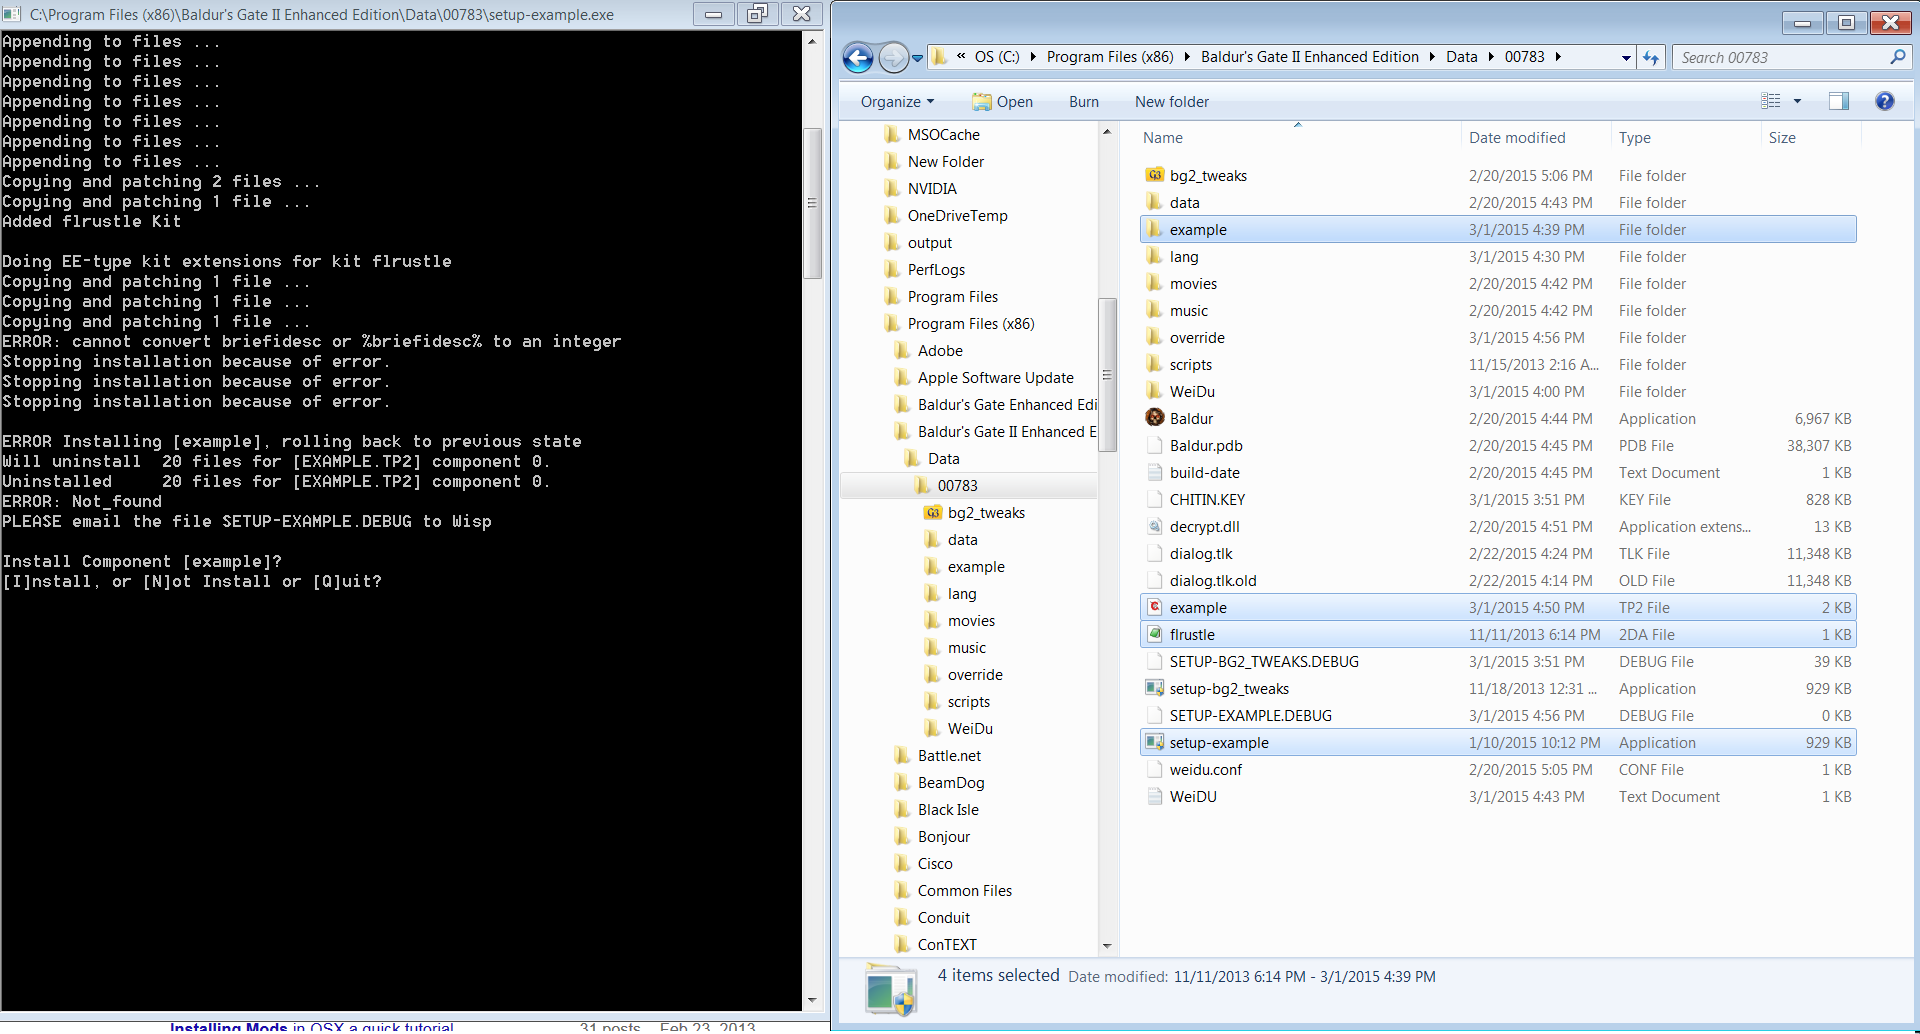This screenshot has width=1920, height=1034.
Task: Click the console window scroll up arrow
Action: pyautogui.click(x=812, y=42)
